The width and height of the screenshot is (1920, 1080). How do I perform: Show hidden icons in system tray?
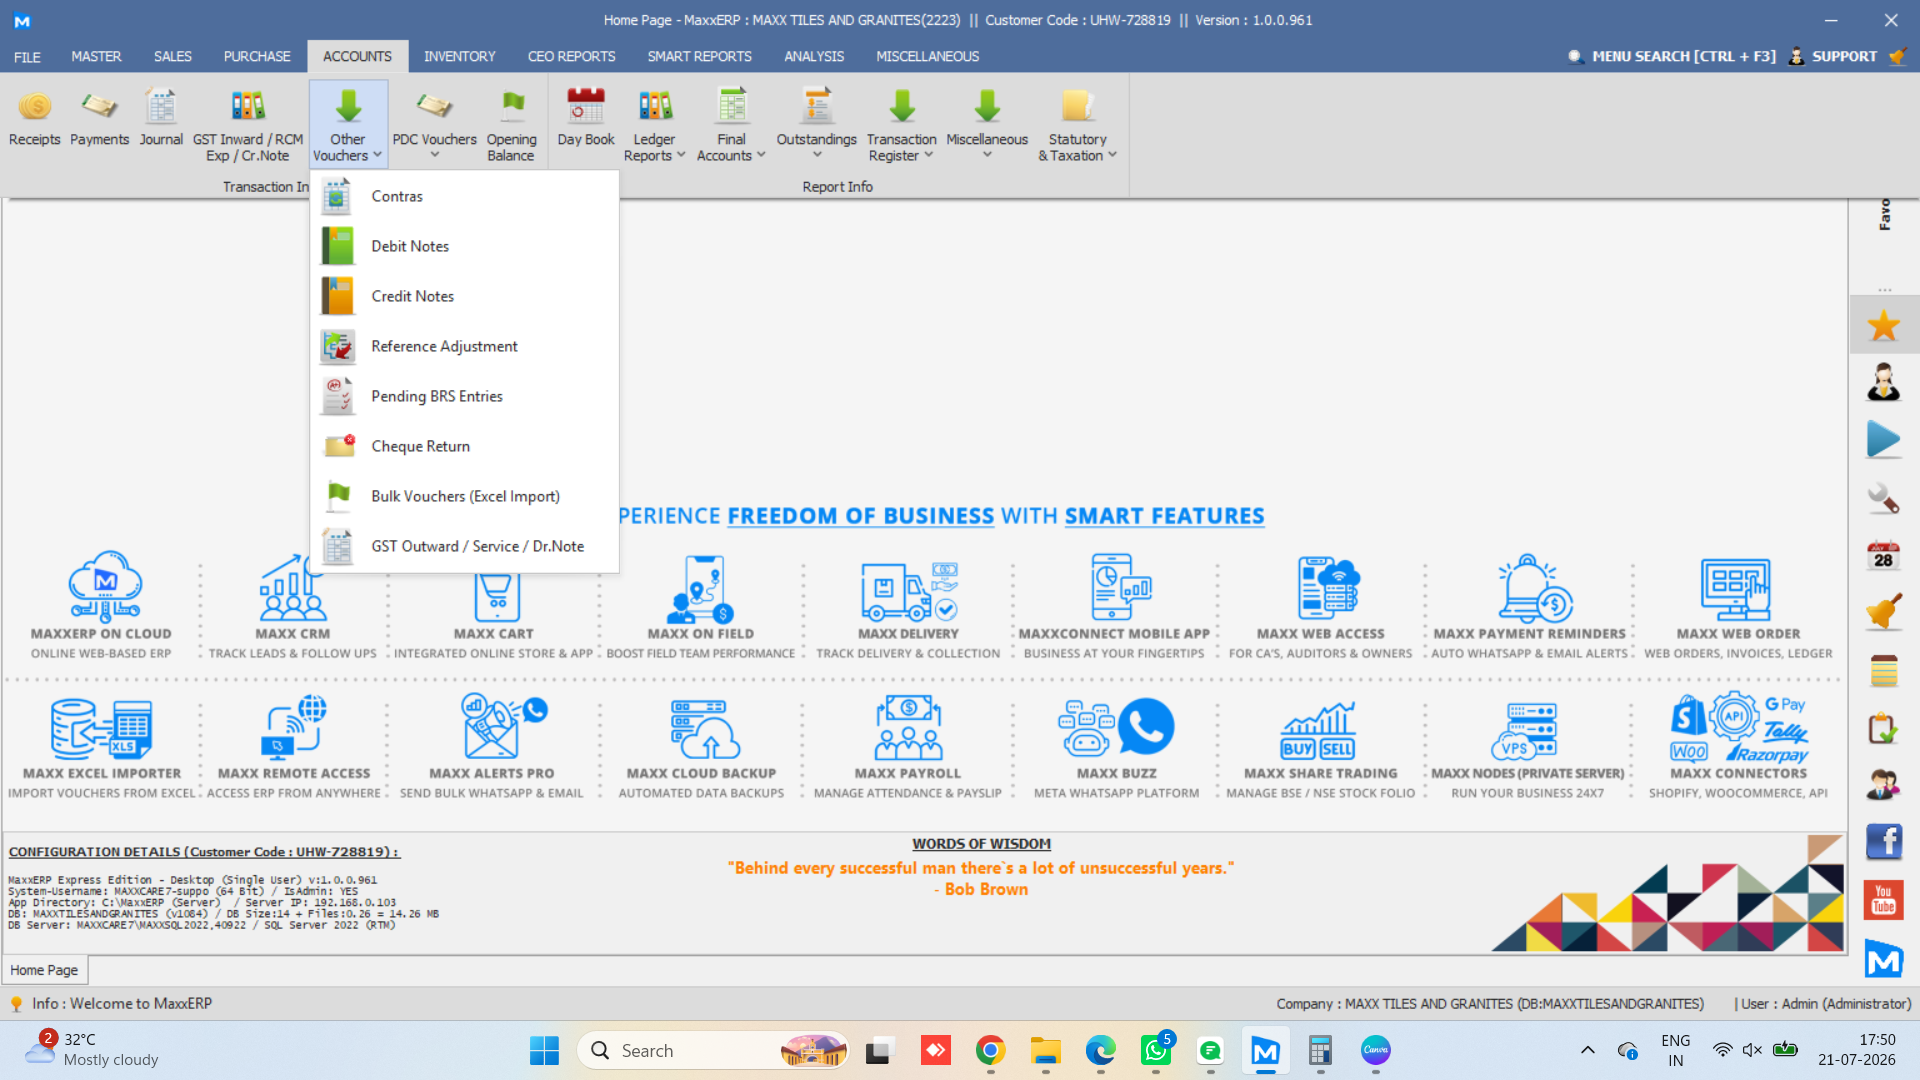coord(1587,1050)
